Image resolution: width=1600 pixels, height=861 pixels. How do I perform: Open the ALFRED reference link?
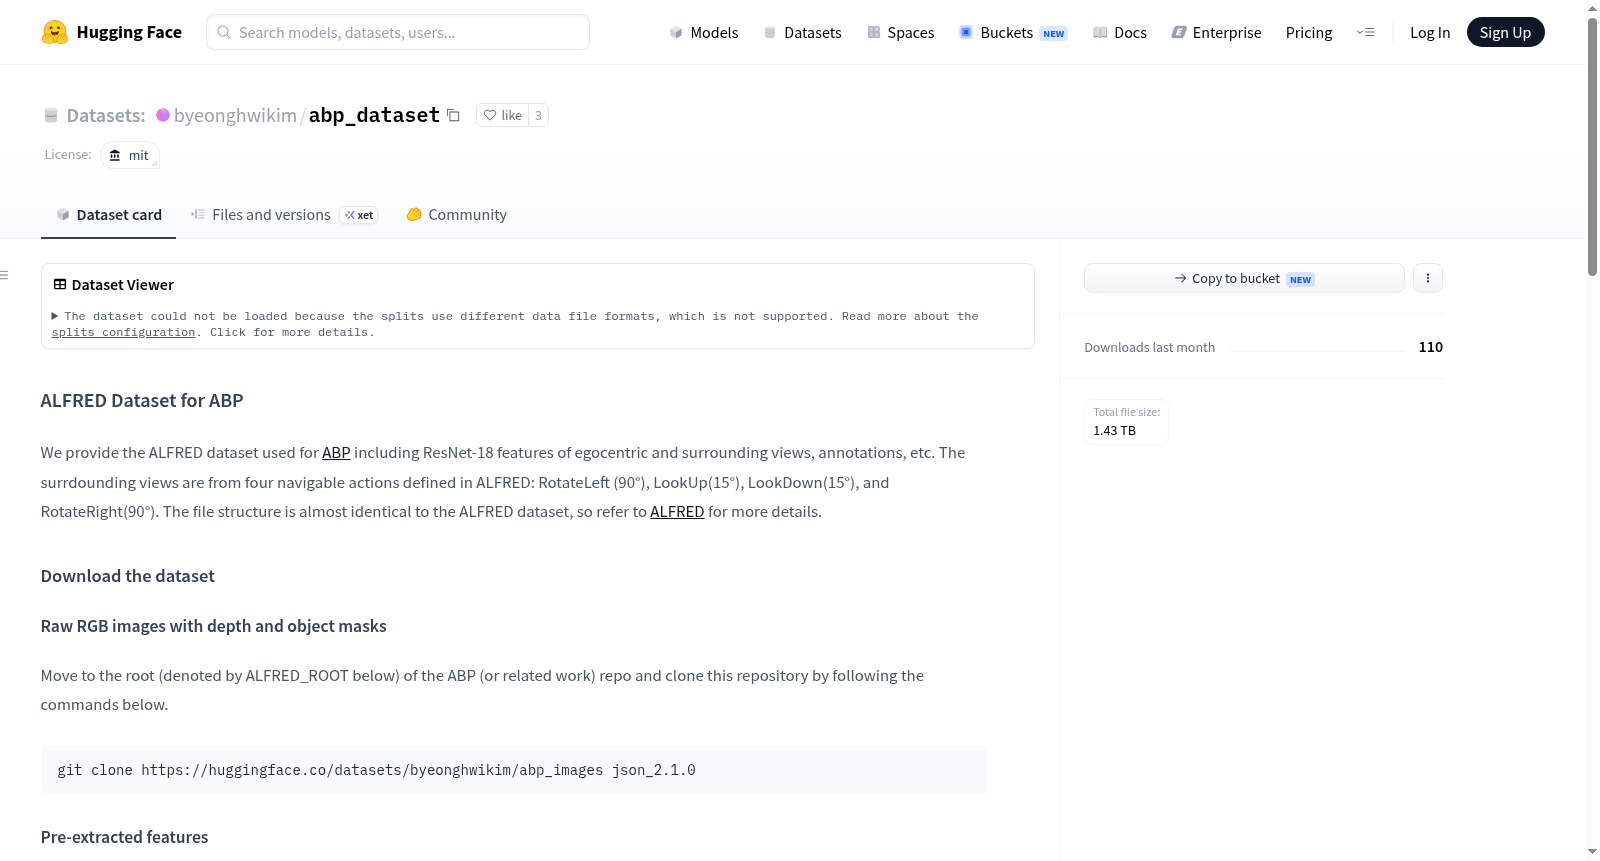(677, 512)
